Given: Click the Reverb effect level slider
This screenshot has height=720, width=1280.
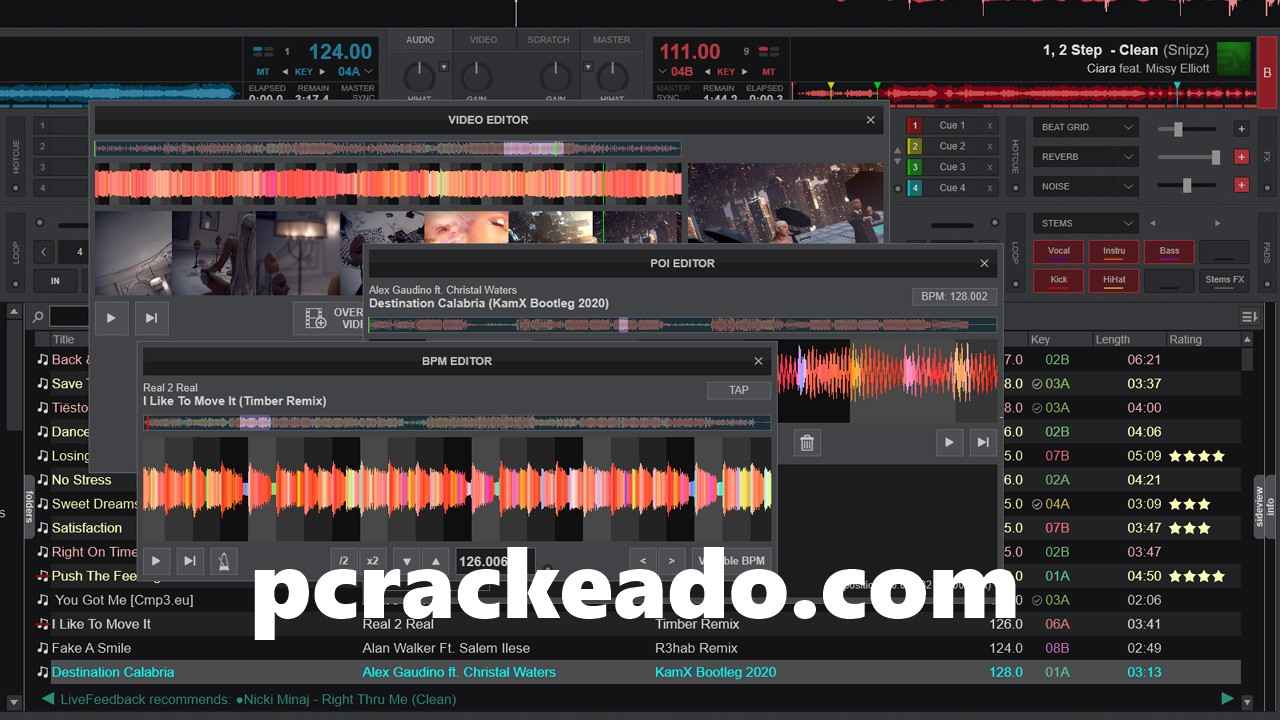Looking at the screenshot, I should tap(1189, 157).
